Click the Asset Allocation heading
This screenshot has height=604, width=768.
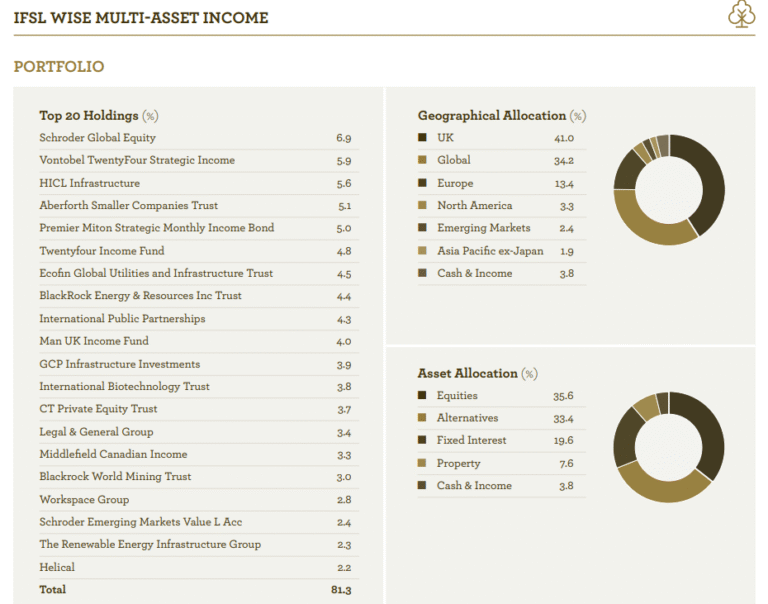tap(478, 373)
